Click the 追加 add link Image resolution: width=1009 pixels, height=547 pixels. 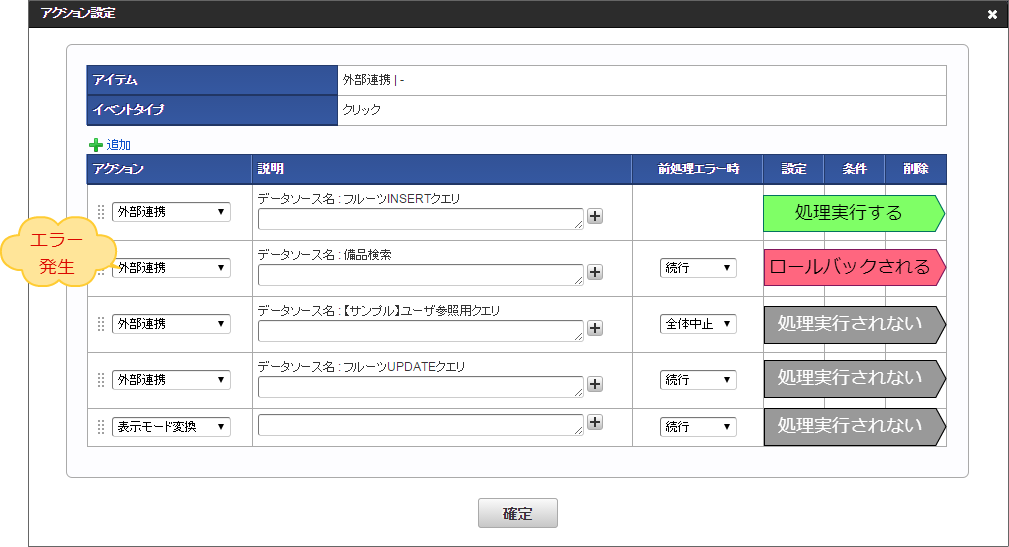[x=119, y=145]
